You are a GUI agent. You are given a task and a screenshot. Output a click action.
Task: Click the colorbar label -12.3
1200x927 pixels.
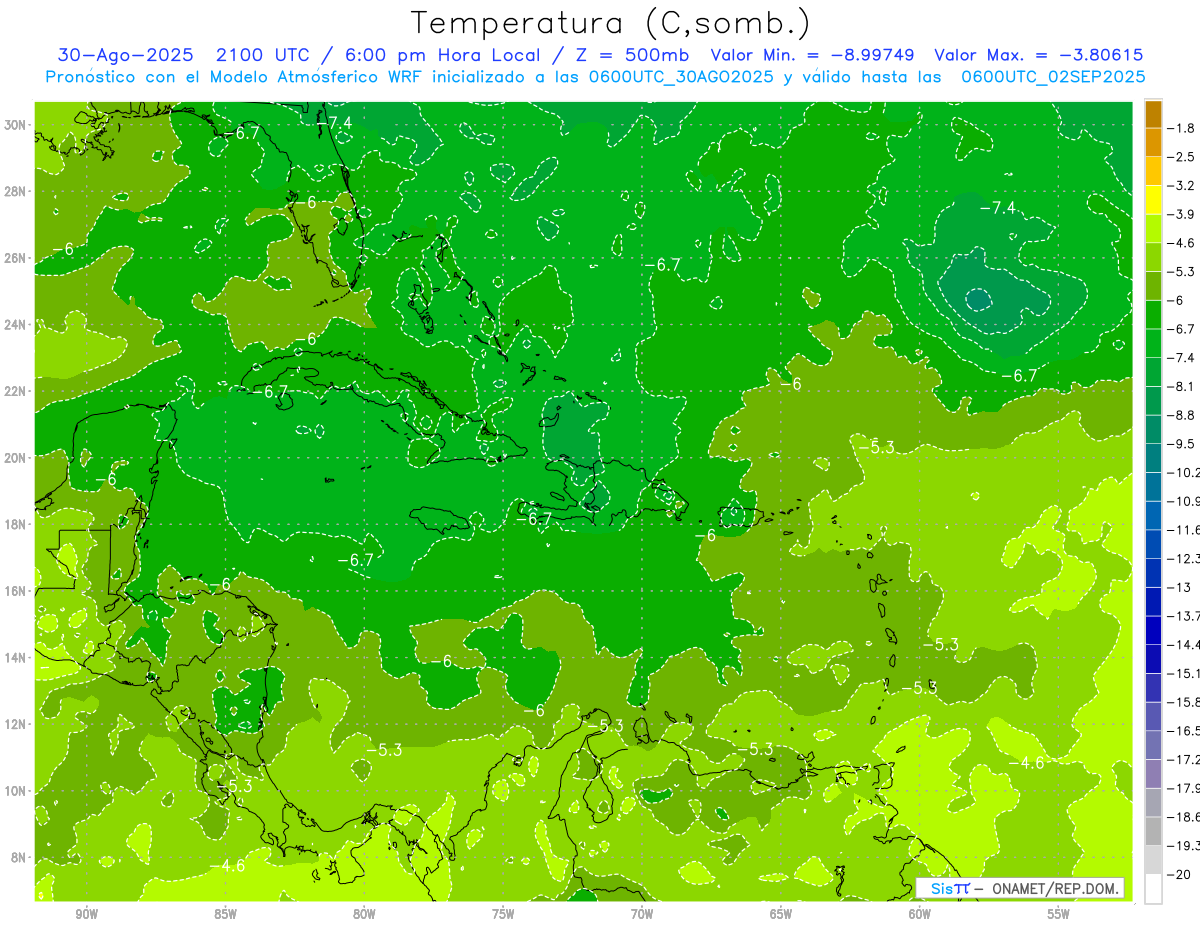click(x=1184, y=559)
